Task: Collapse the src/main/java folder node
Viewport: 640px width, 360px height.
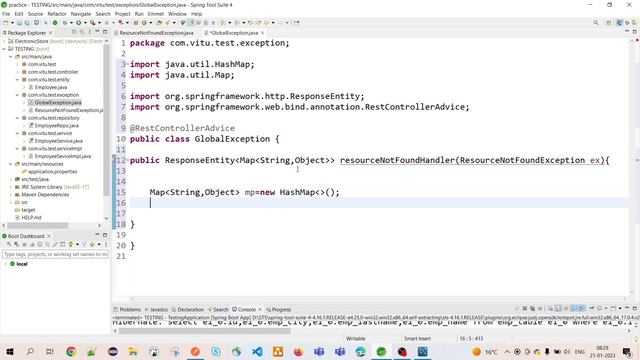Action: (11, 56)
